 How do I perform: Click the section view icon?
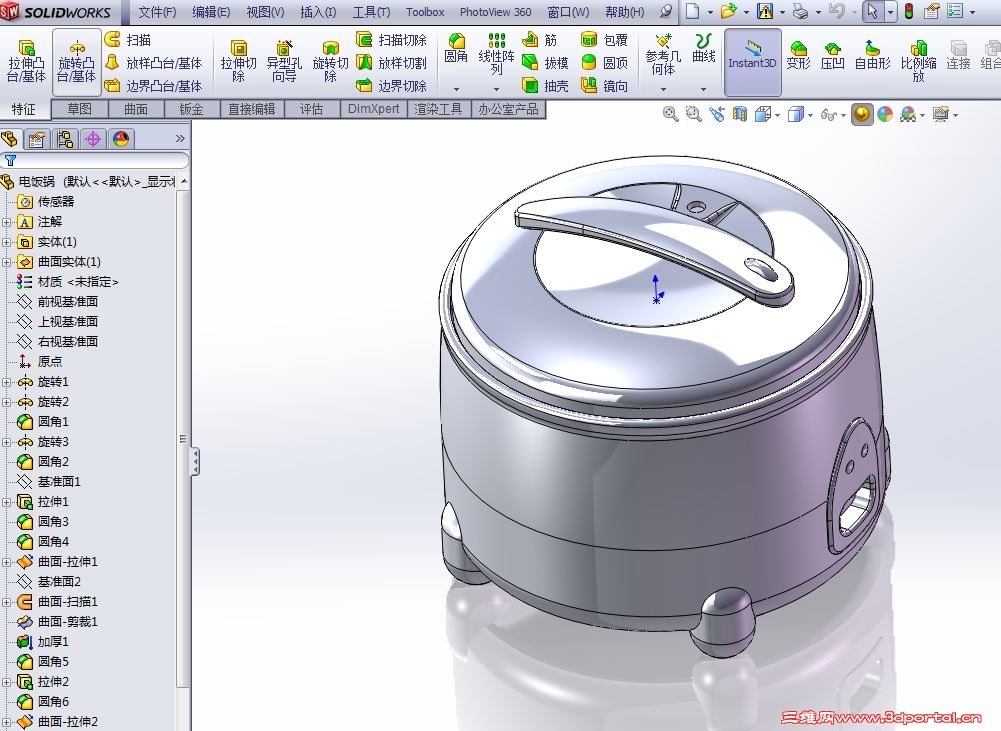tap(740, 115)
